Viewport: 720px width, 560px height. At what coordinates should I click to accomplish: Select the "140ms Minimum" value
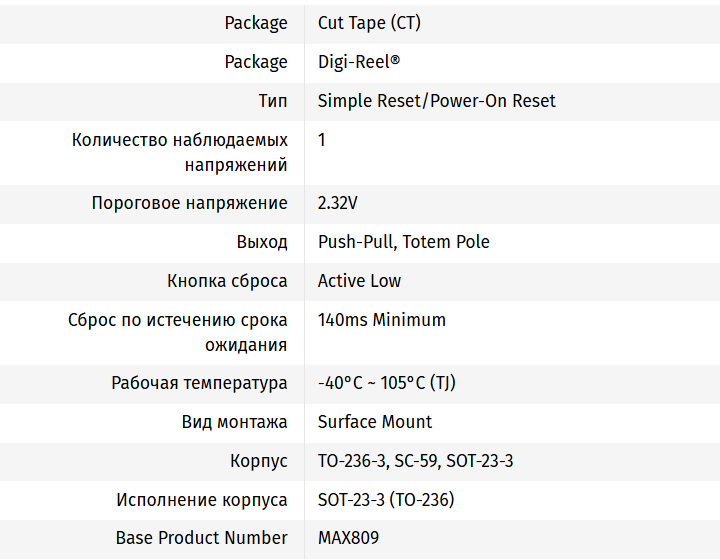coord(381,320)
